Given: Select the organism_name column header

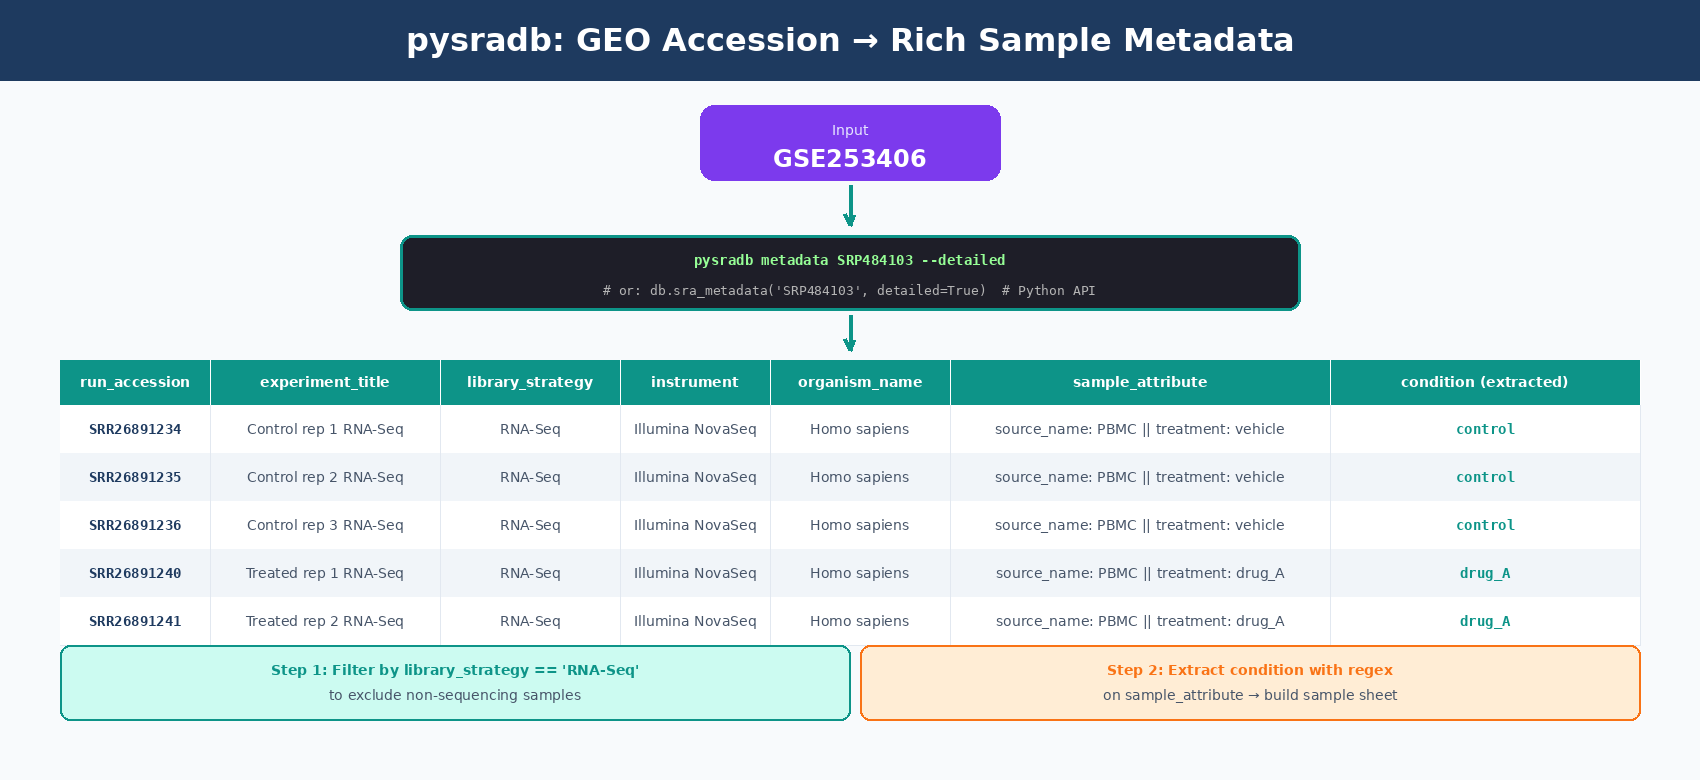Looking at the screenshot, I should (x=860, y=382).
